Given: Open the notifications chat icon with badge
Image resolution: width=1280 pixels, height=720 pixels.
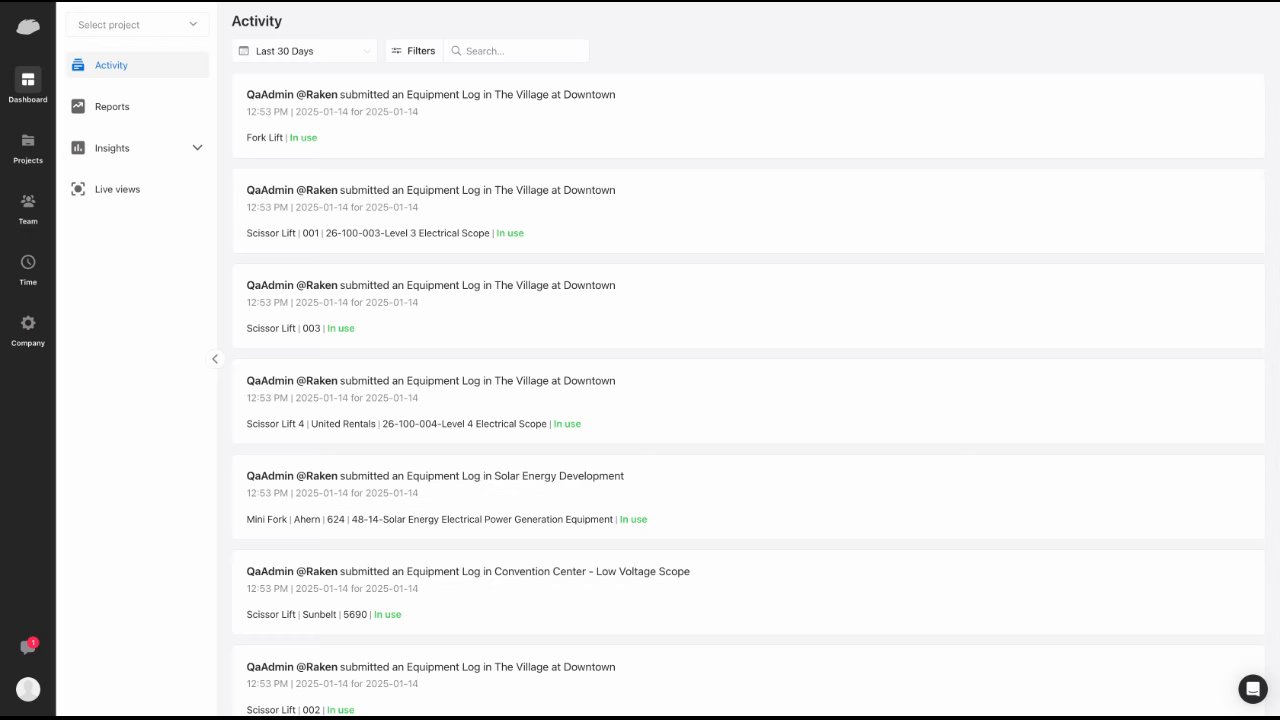Looking at the screenshot, I should [x=28, y=647].
